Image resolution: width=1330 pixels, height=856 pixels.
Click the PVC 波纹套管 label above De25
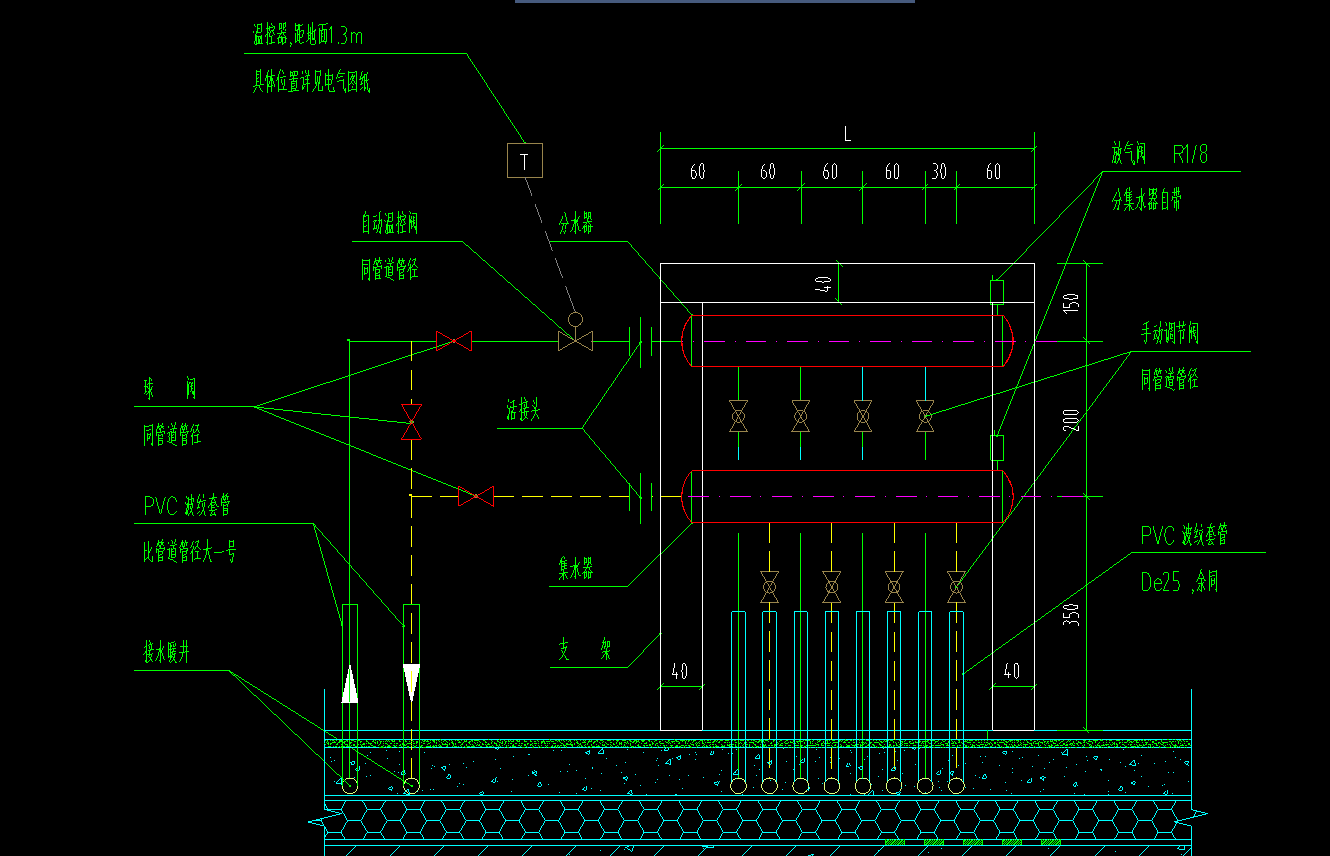point(1185,535)
